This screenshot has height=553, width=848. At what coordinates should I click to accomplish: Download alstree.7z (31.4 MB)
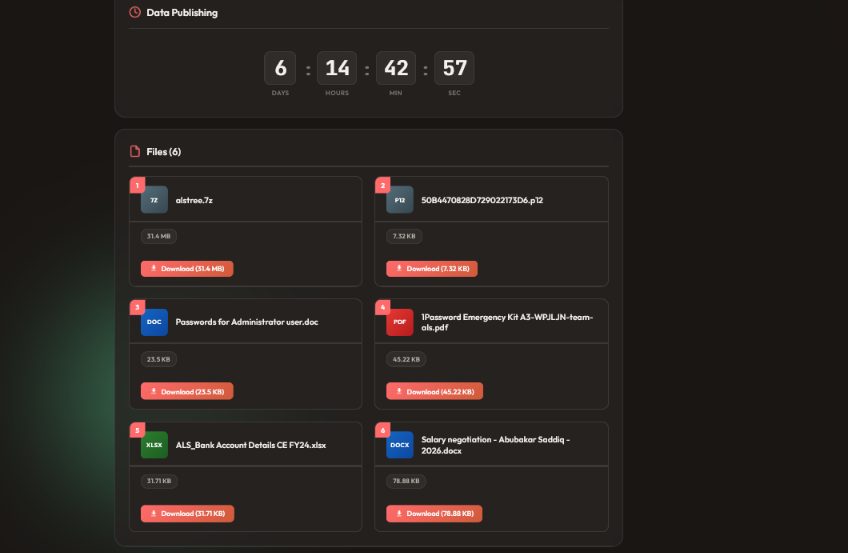click(187, 269)
